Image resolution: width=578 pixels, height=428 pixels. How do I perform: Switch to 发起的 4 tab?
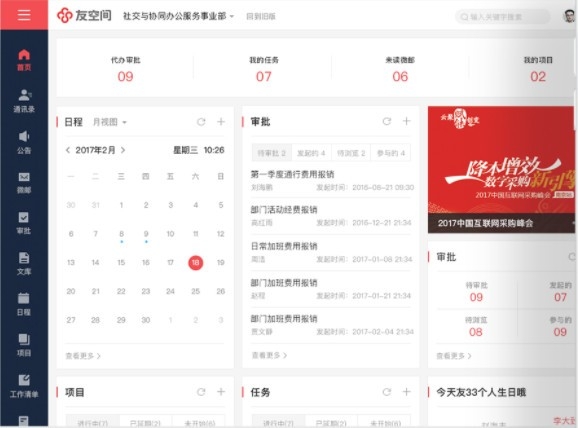[x=311, y=153]
